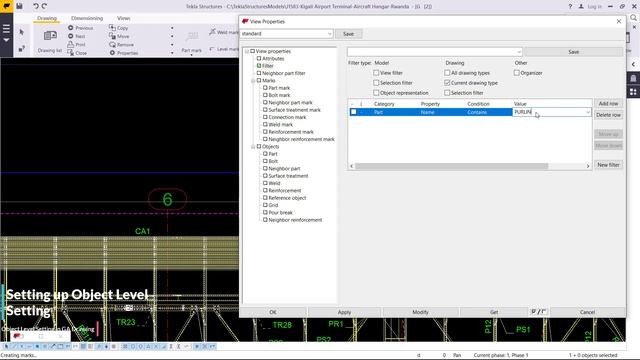640x360 pixels.
Task: Add a Level mark
Action: tap(224, 49)
